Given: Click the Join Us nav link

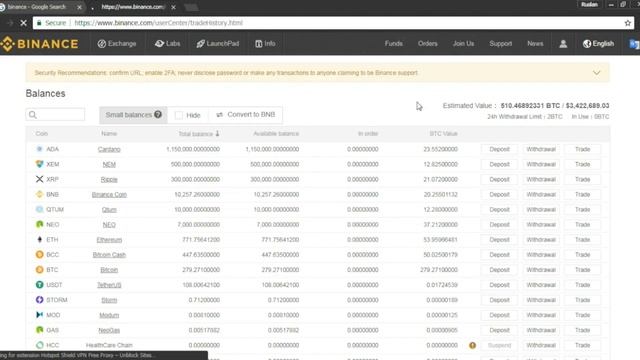Looking at the screenshot, I should pos(463,44).
